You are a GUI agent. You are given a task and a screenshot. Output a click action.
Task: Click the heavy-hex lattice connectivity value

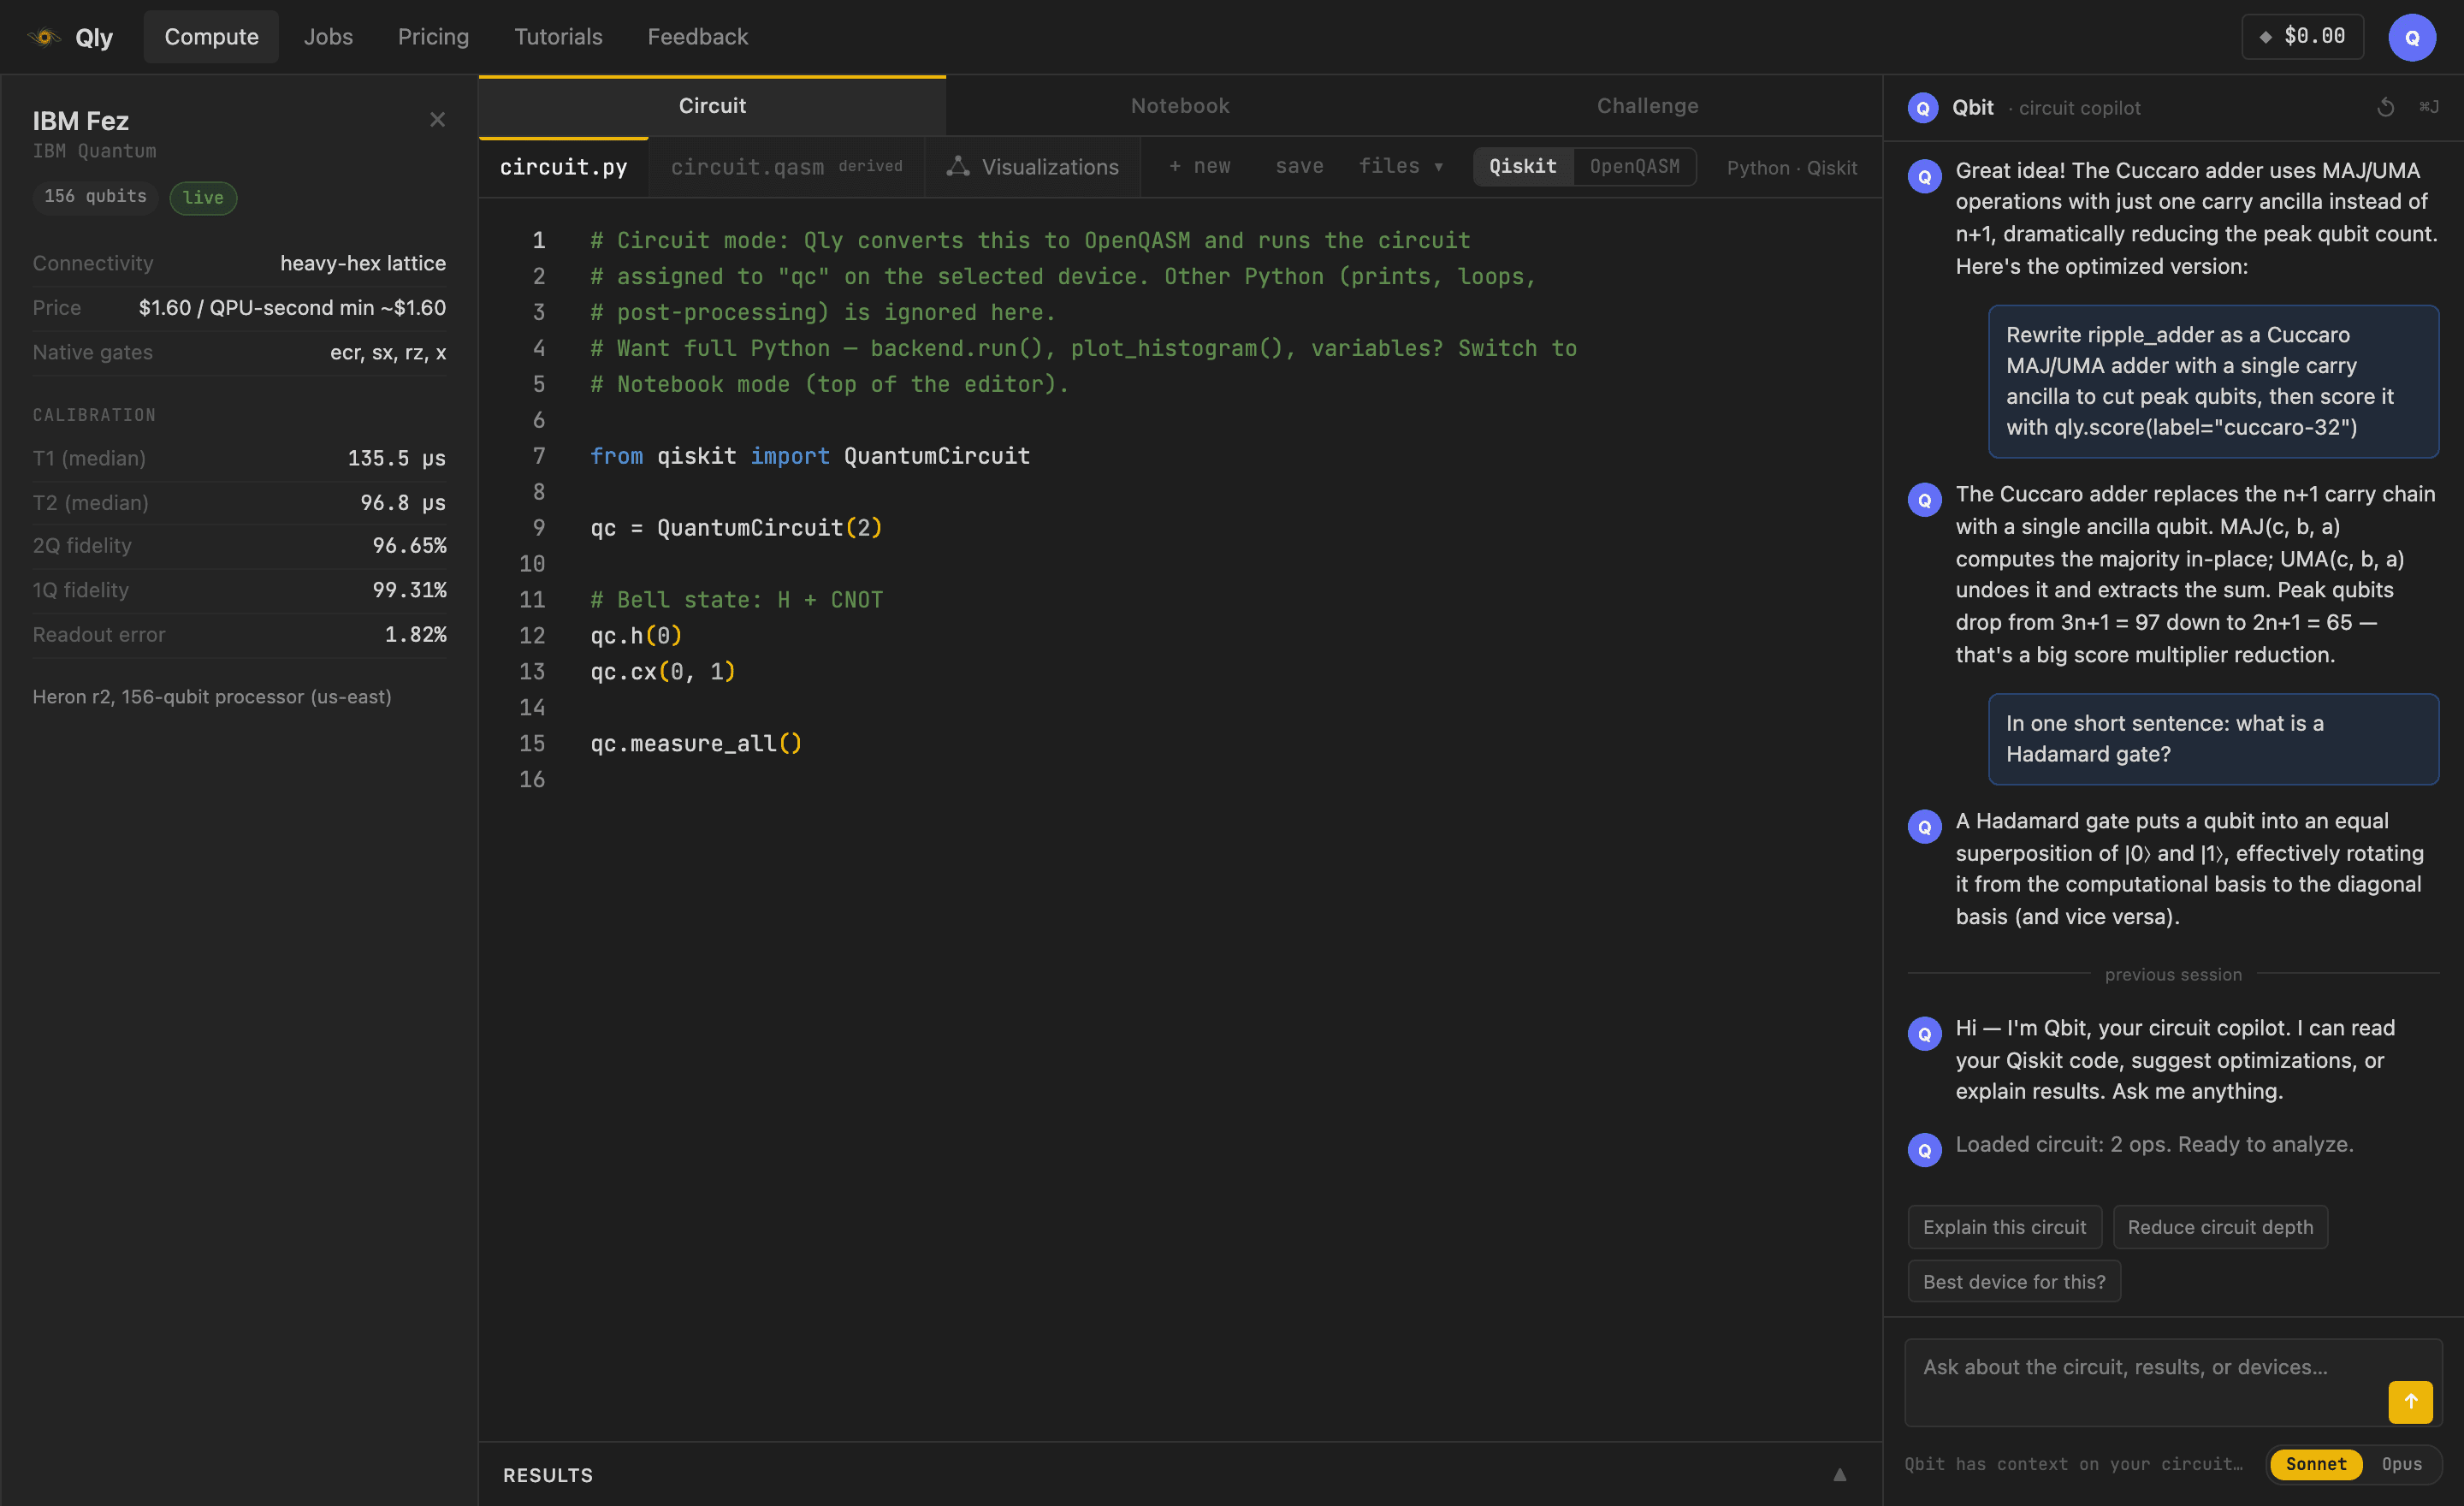click(363, 263)
